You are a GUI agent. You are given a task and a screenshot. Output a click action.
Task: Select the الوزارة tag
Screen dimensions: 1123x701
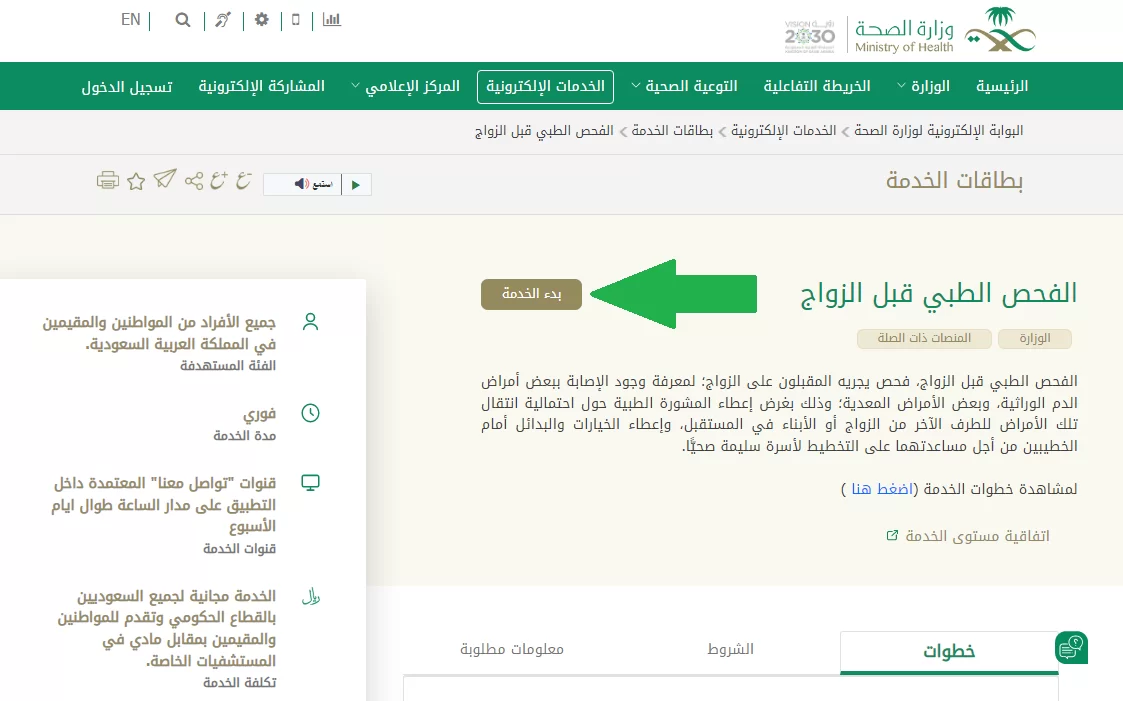[x=1035, y=338]
